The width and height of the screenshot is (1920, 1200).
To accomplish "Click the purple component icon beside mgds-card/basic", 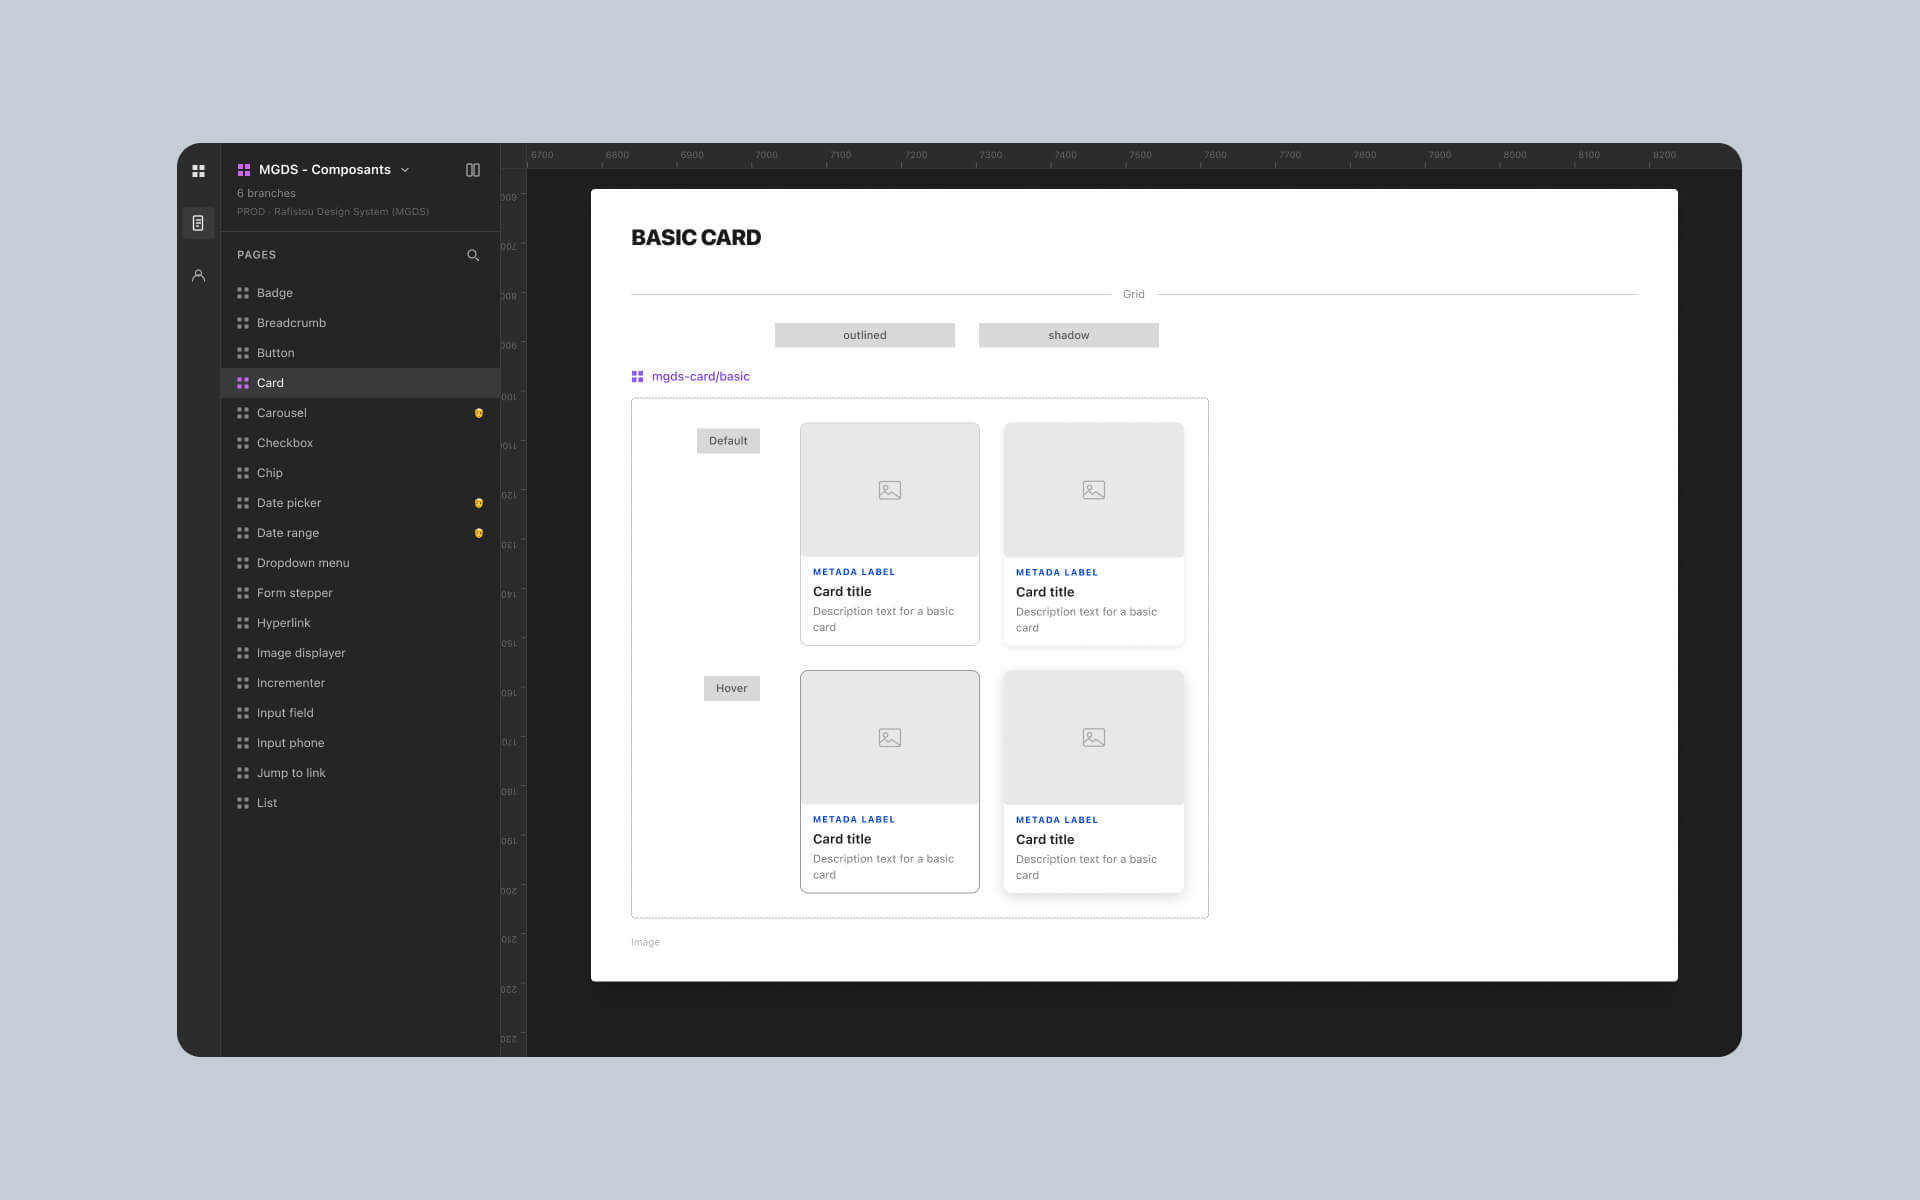I will 638,377.
